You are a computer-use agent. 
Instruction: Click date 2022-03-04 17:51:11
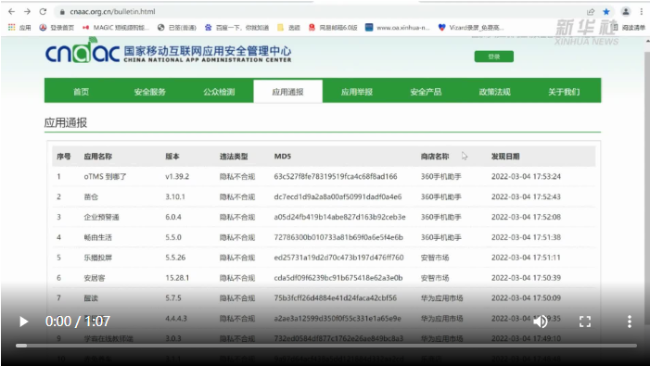pos(526,257)
